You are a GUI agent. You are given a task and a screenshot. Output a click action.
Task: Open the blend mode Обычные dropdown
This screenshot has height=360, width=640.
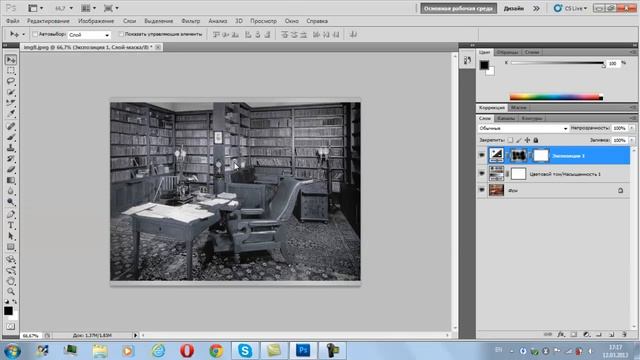tap(523, 128)
